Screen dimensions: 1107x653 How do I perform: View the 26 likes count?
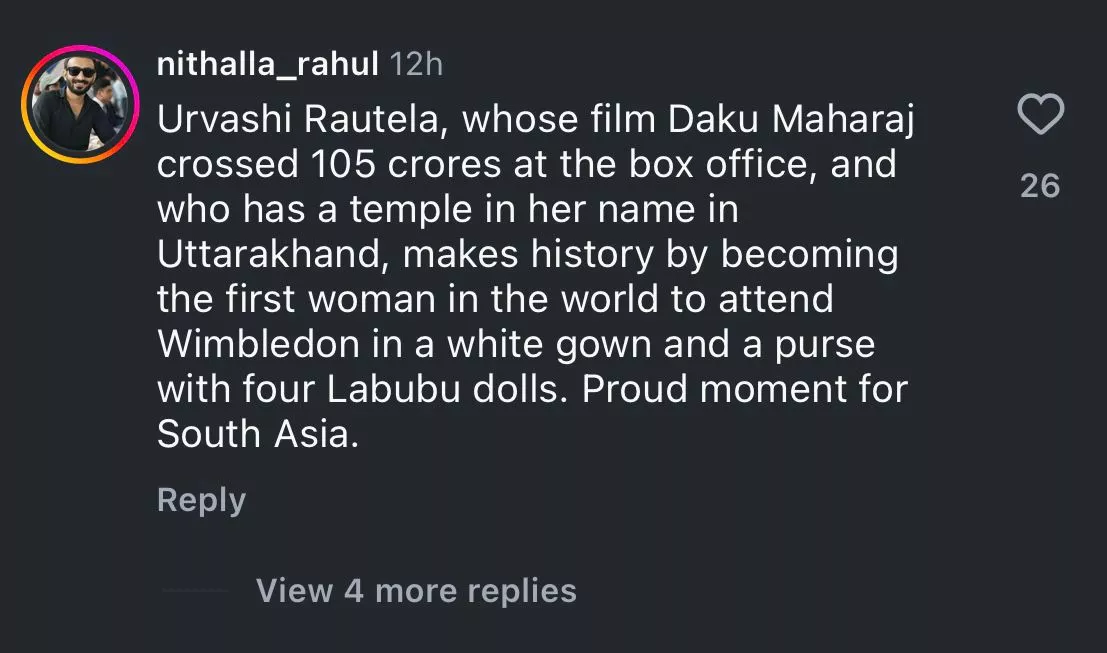click(1040, 185)
